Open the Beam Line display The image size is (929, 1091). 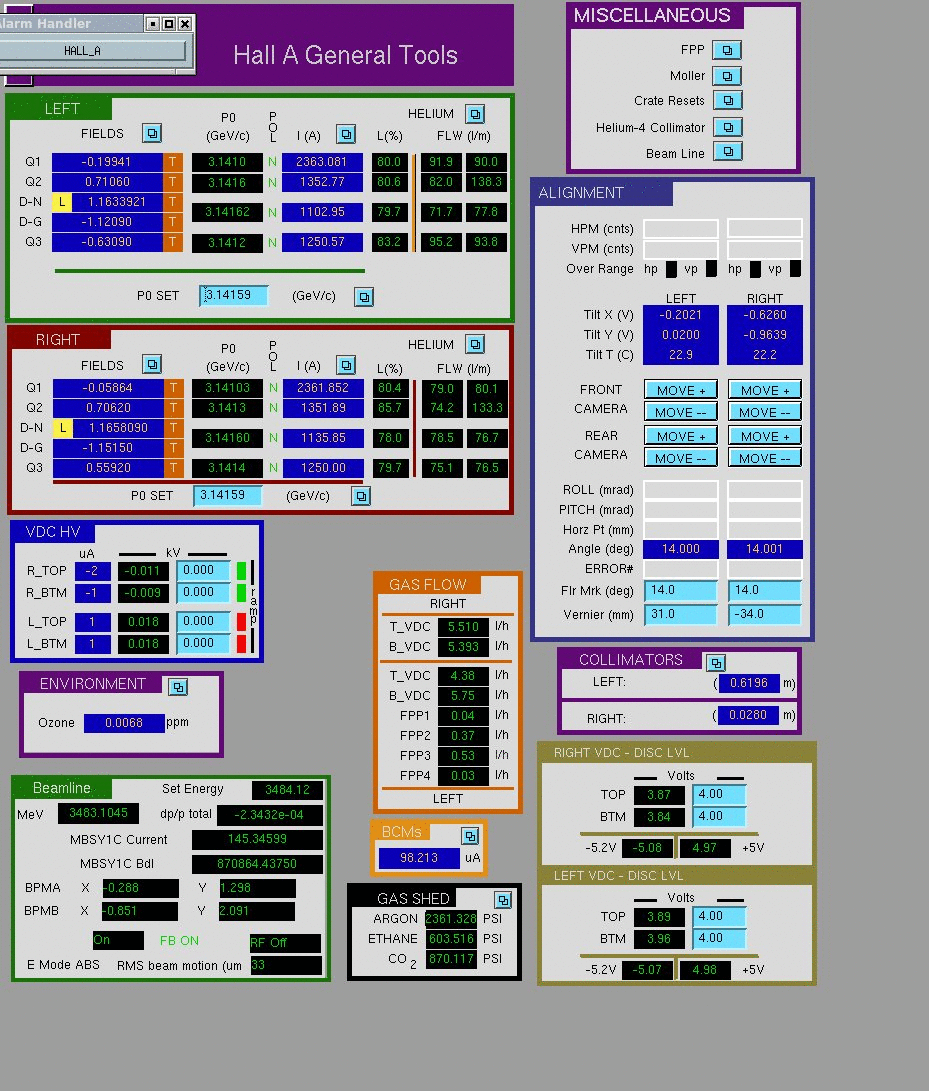(x=728, y=152)
